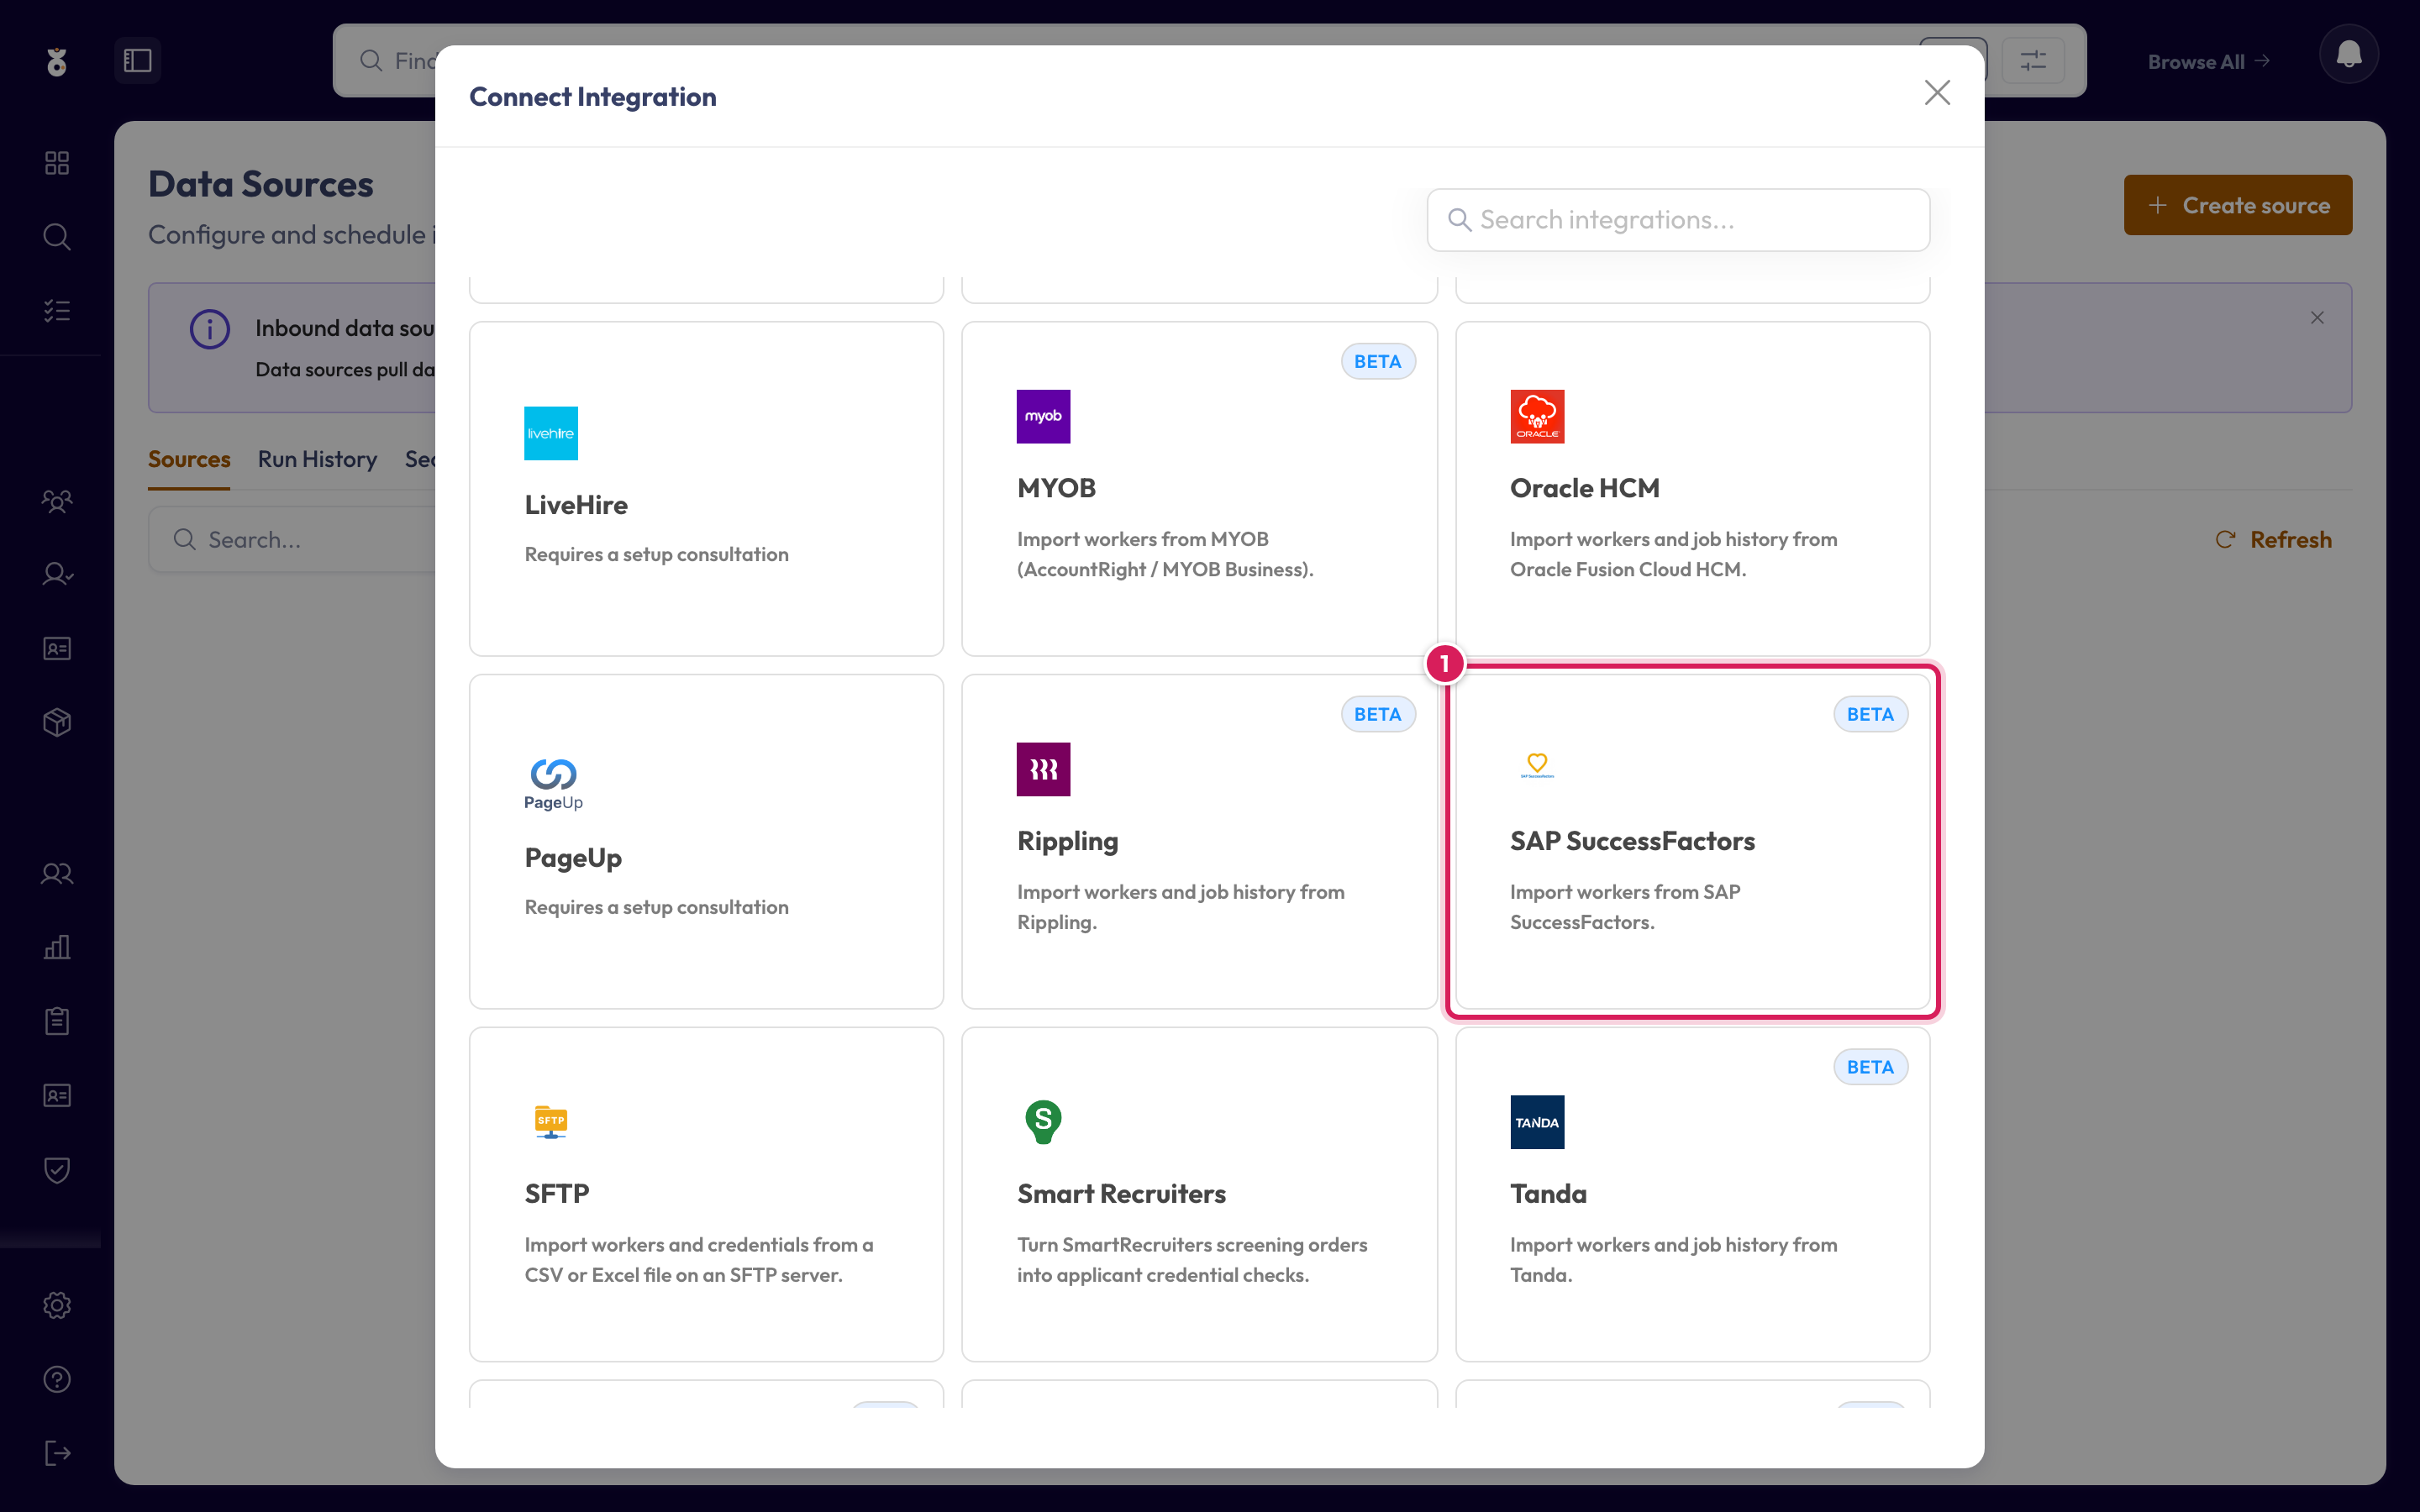The width and height of the screenshot is (2420, 1512).
Task: Toggle the sidebar panel icon
Action: click(137, 60)
